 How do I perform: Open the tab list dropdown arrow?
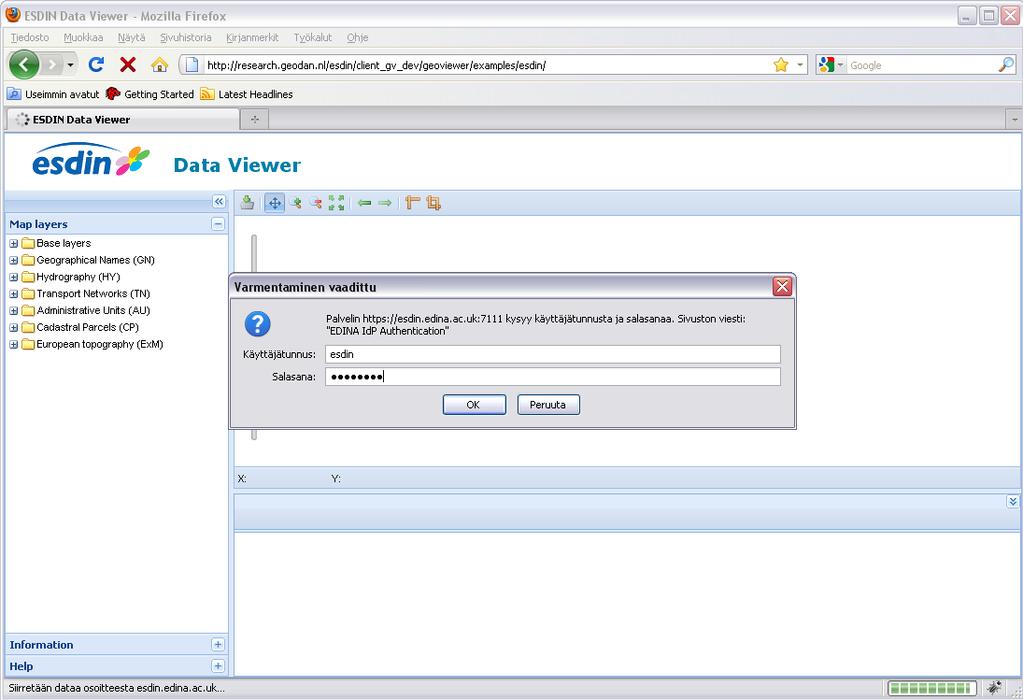point(1014,119)
